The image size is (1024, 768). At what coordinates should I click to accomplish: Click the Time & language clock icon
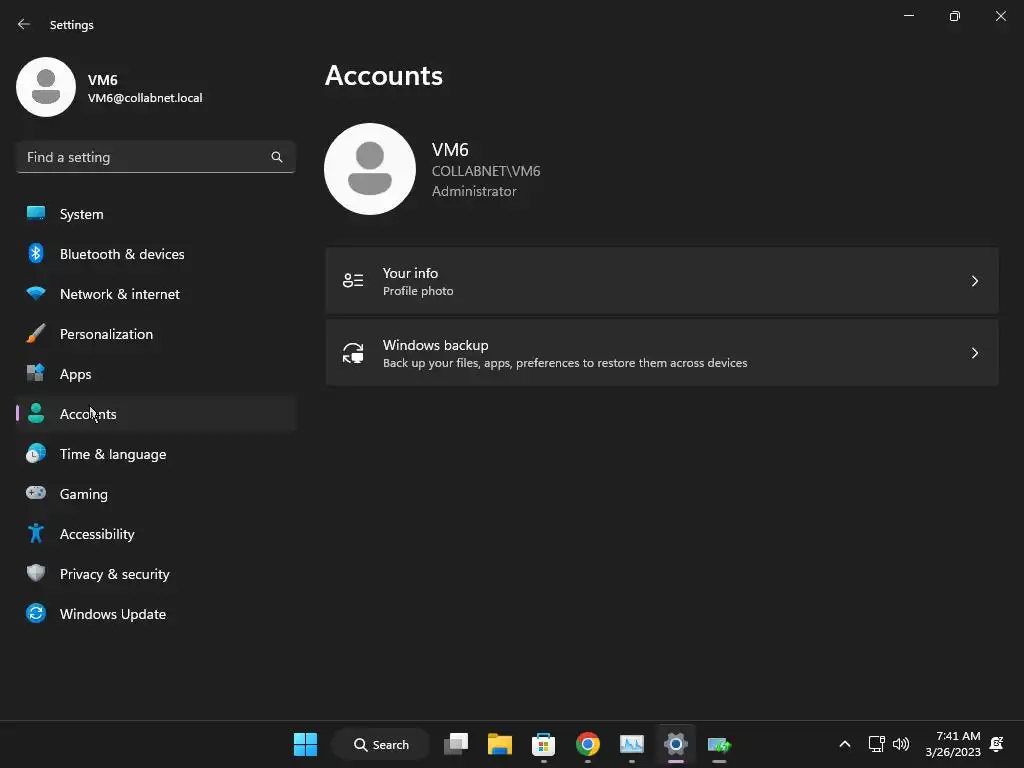pos(36,453)
